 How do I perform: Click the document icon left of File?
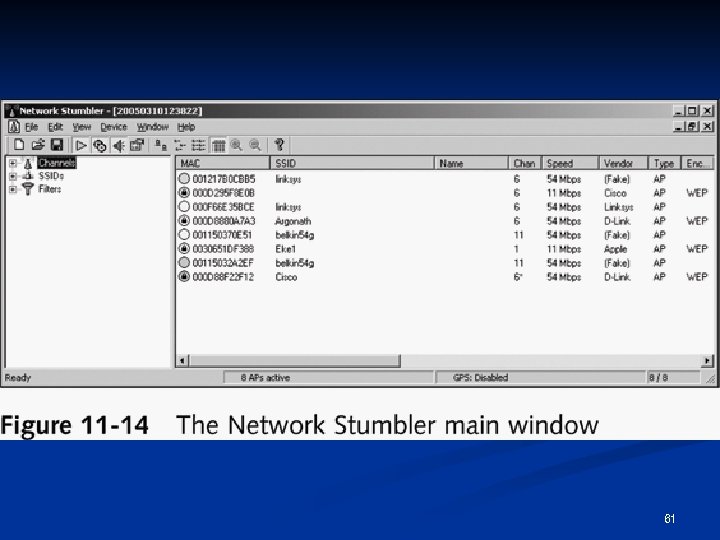click(14, 126)
